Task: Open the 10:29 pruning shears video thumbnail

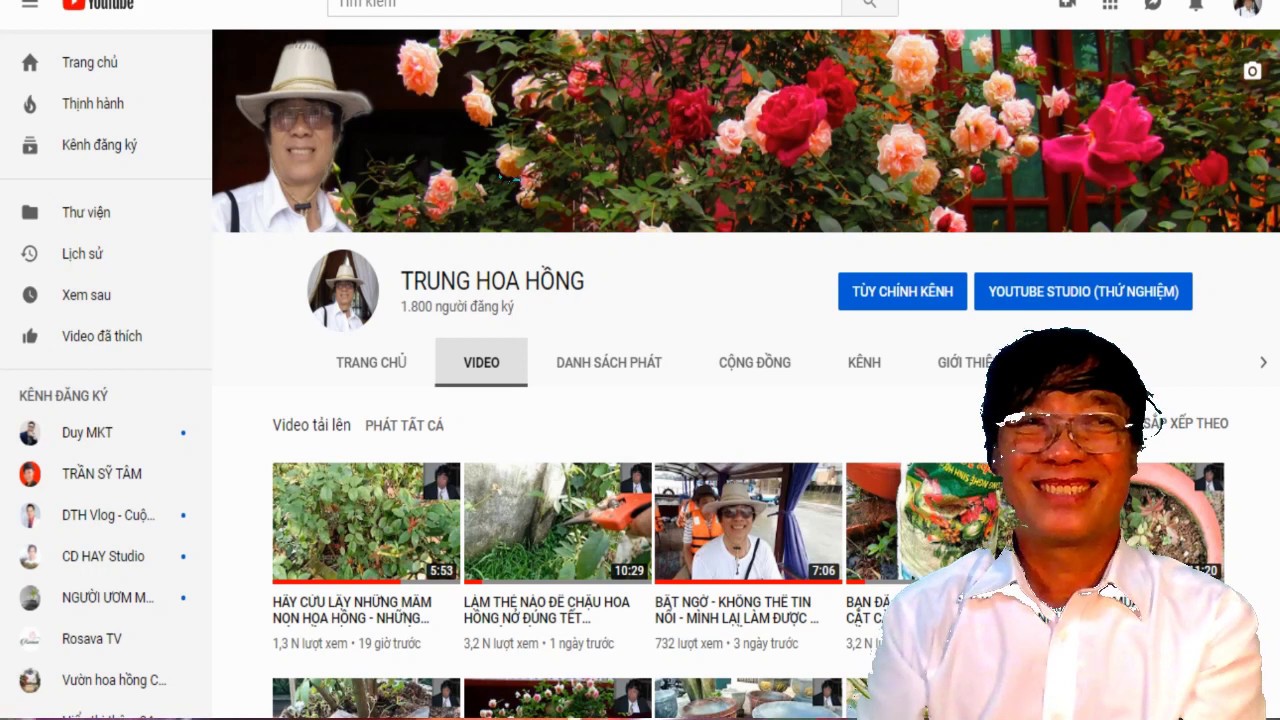Action: click(x=557, y=522)
